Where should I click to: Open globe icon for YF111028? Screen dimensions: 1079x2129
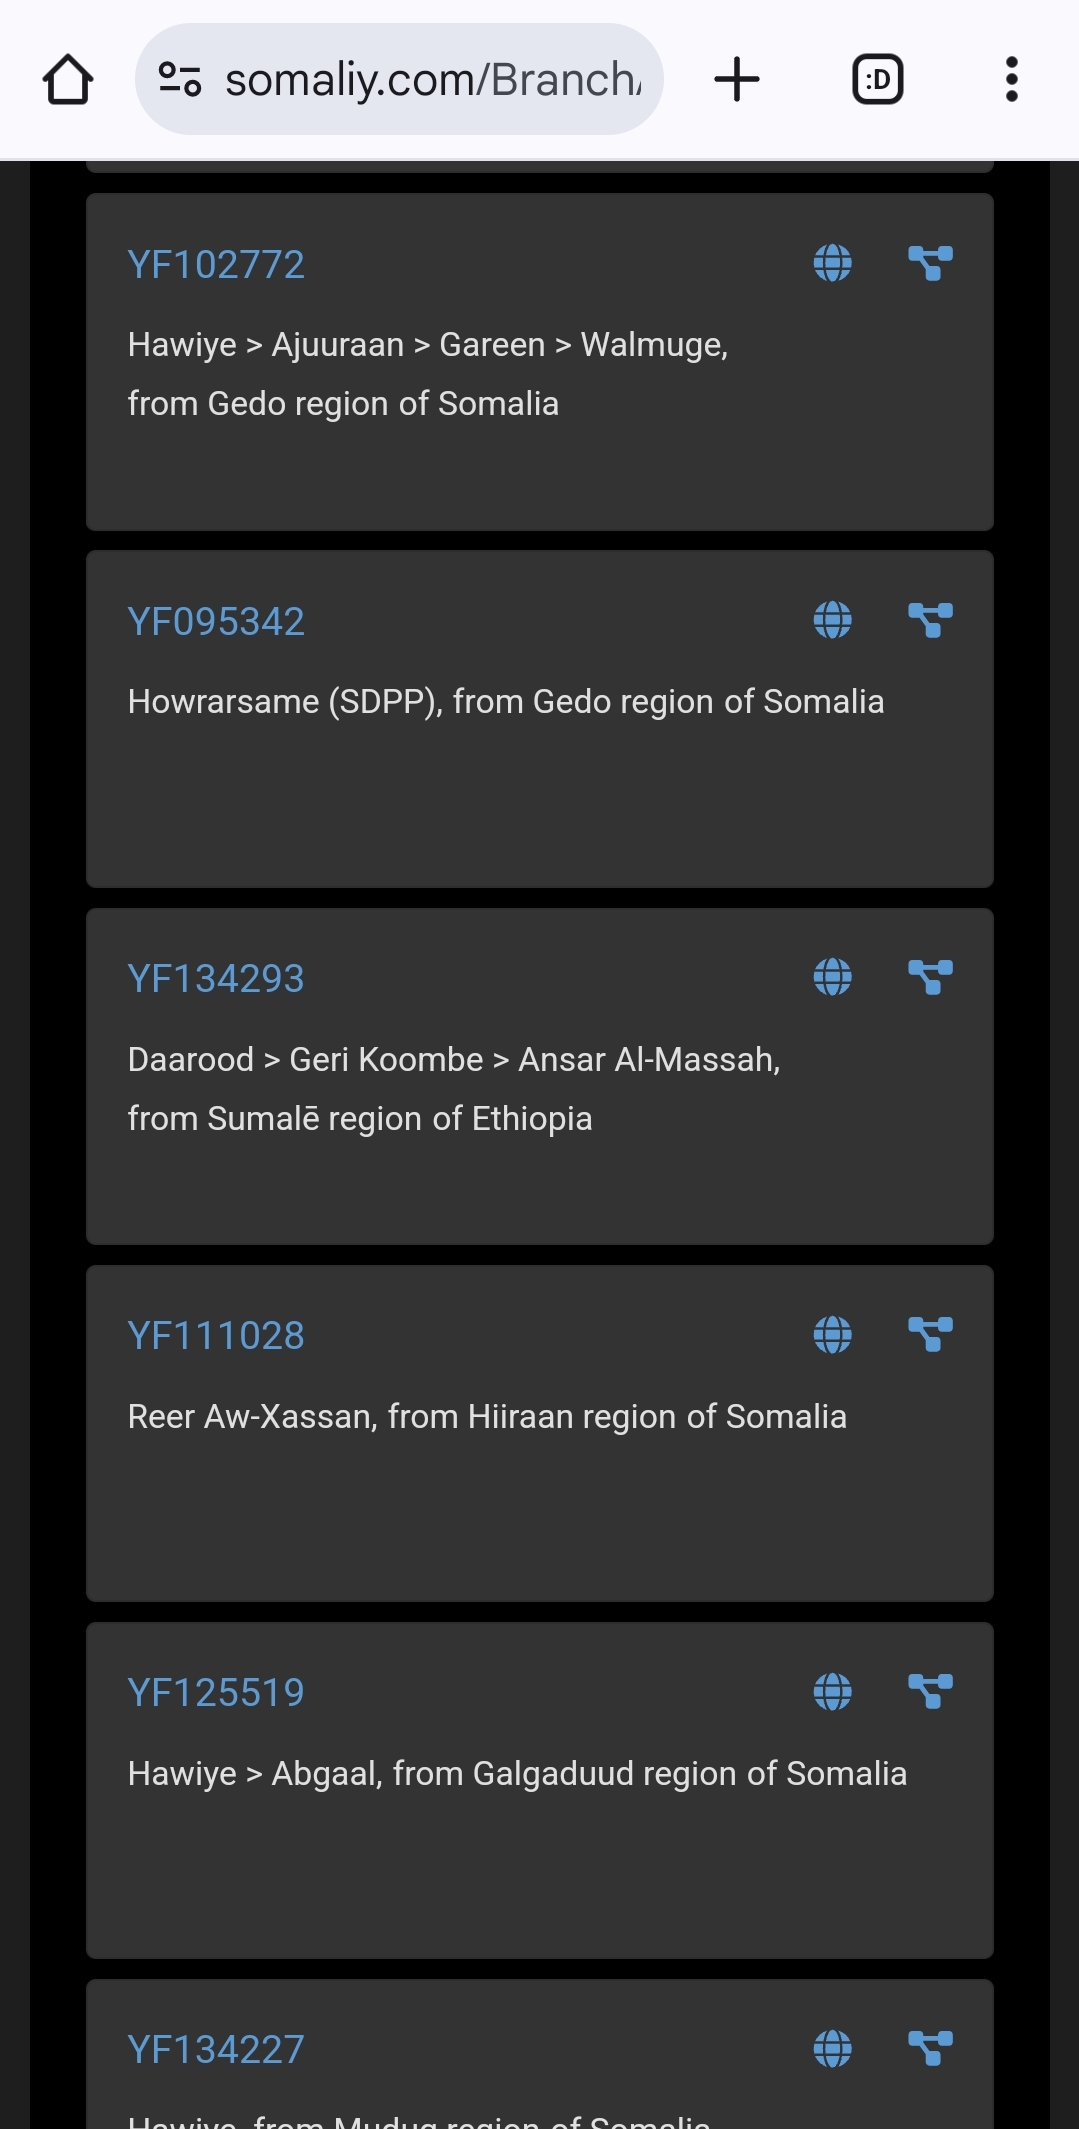pyautogui.click(x=832, y=1335)
